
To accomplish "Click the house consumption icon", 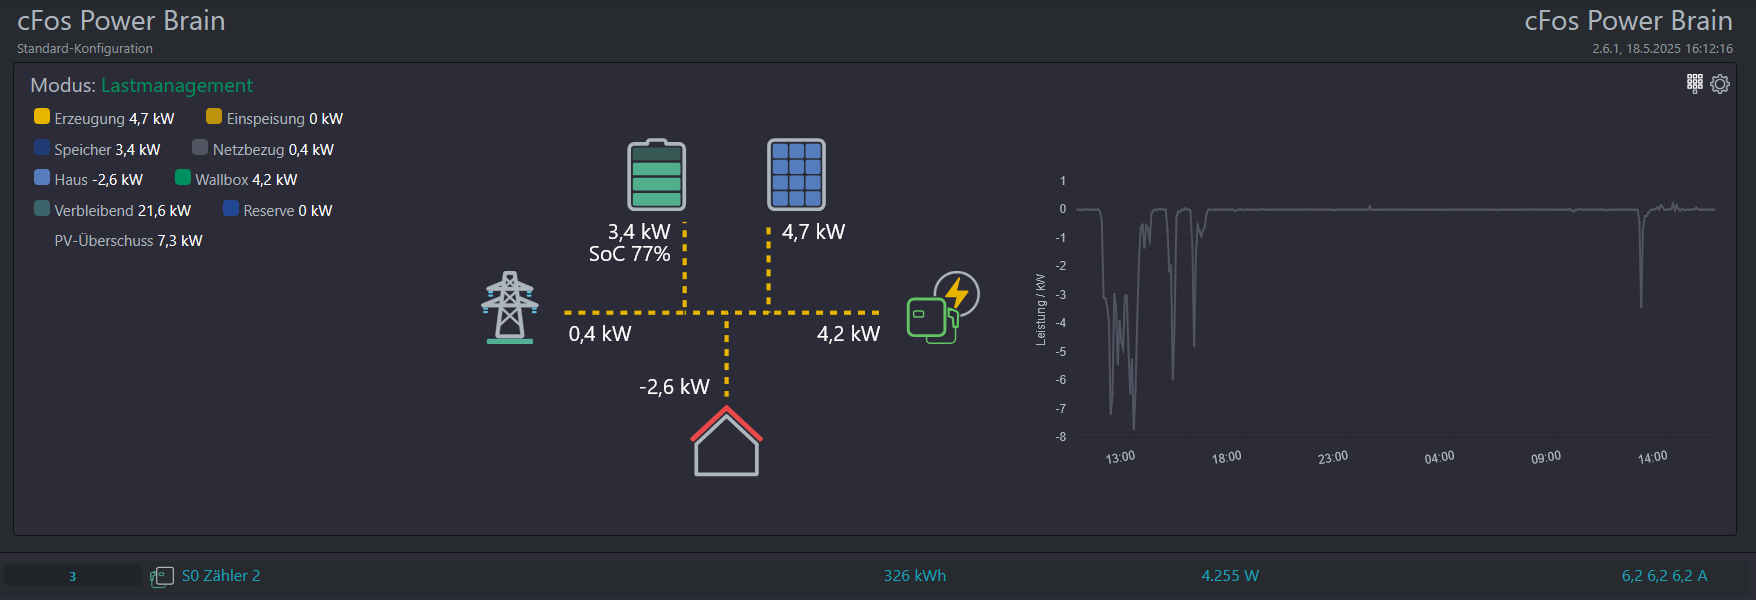I will (x=727, y=440).
